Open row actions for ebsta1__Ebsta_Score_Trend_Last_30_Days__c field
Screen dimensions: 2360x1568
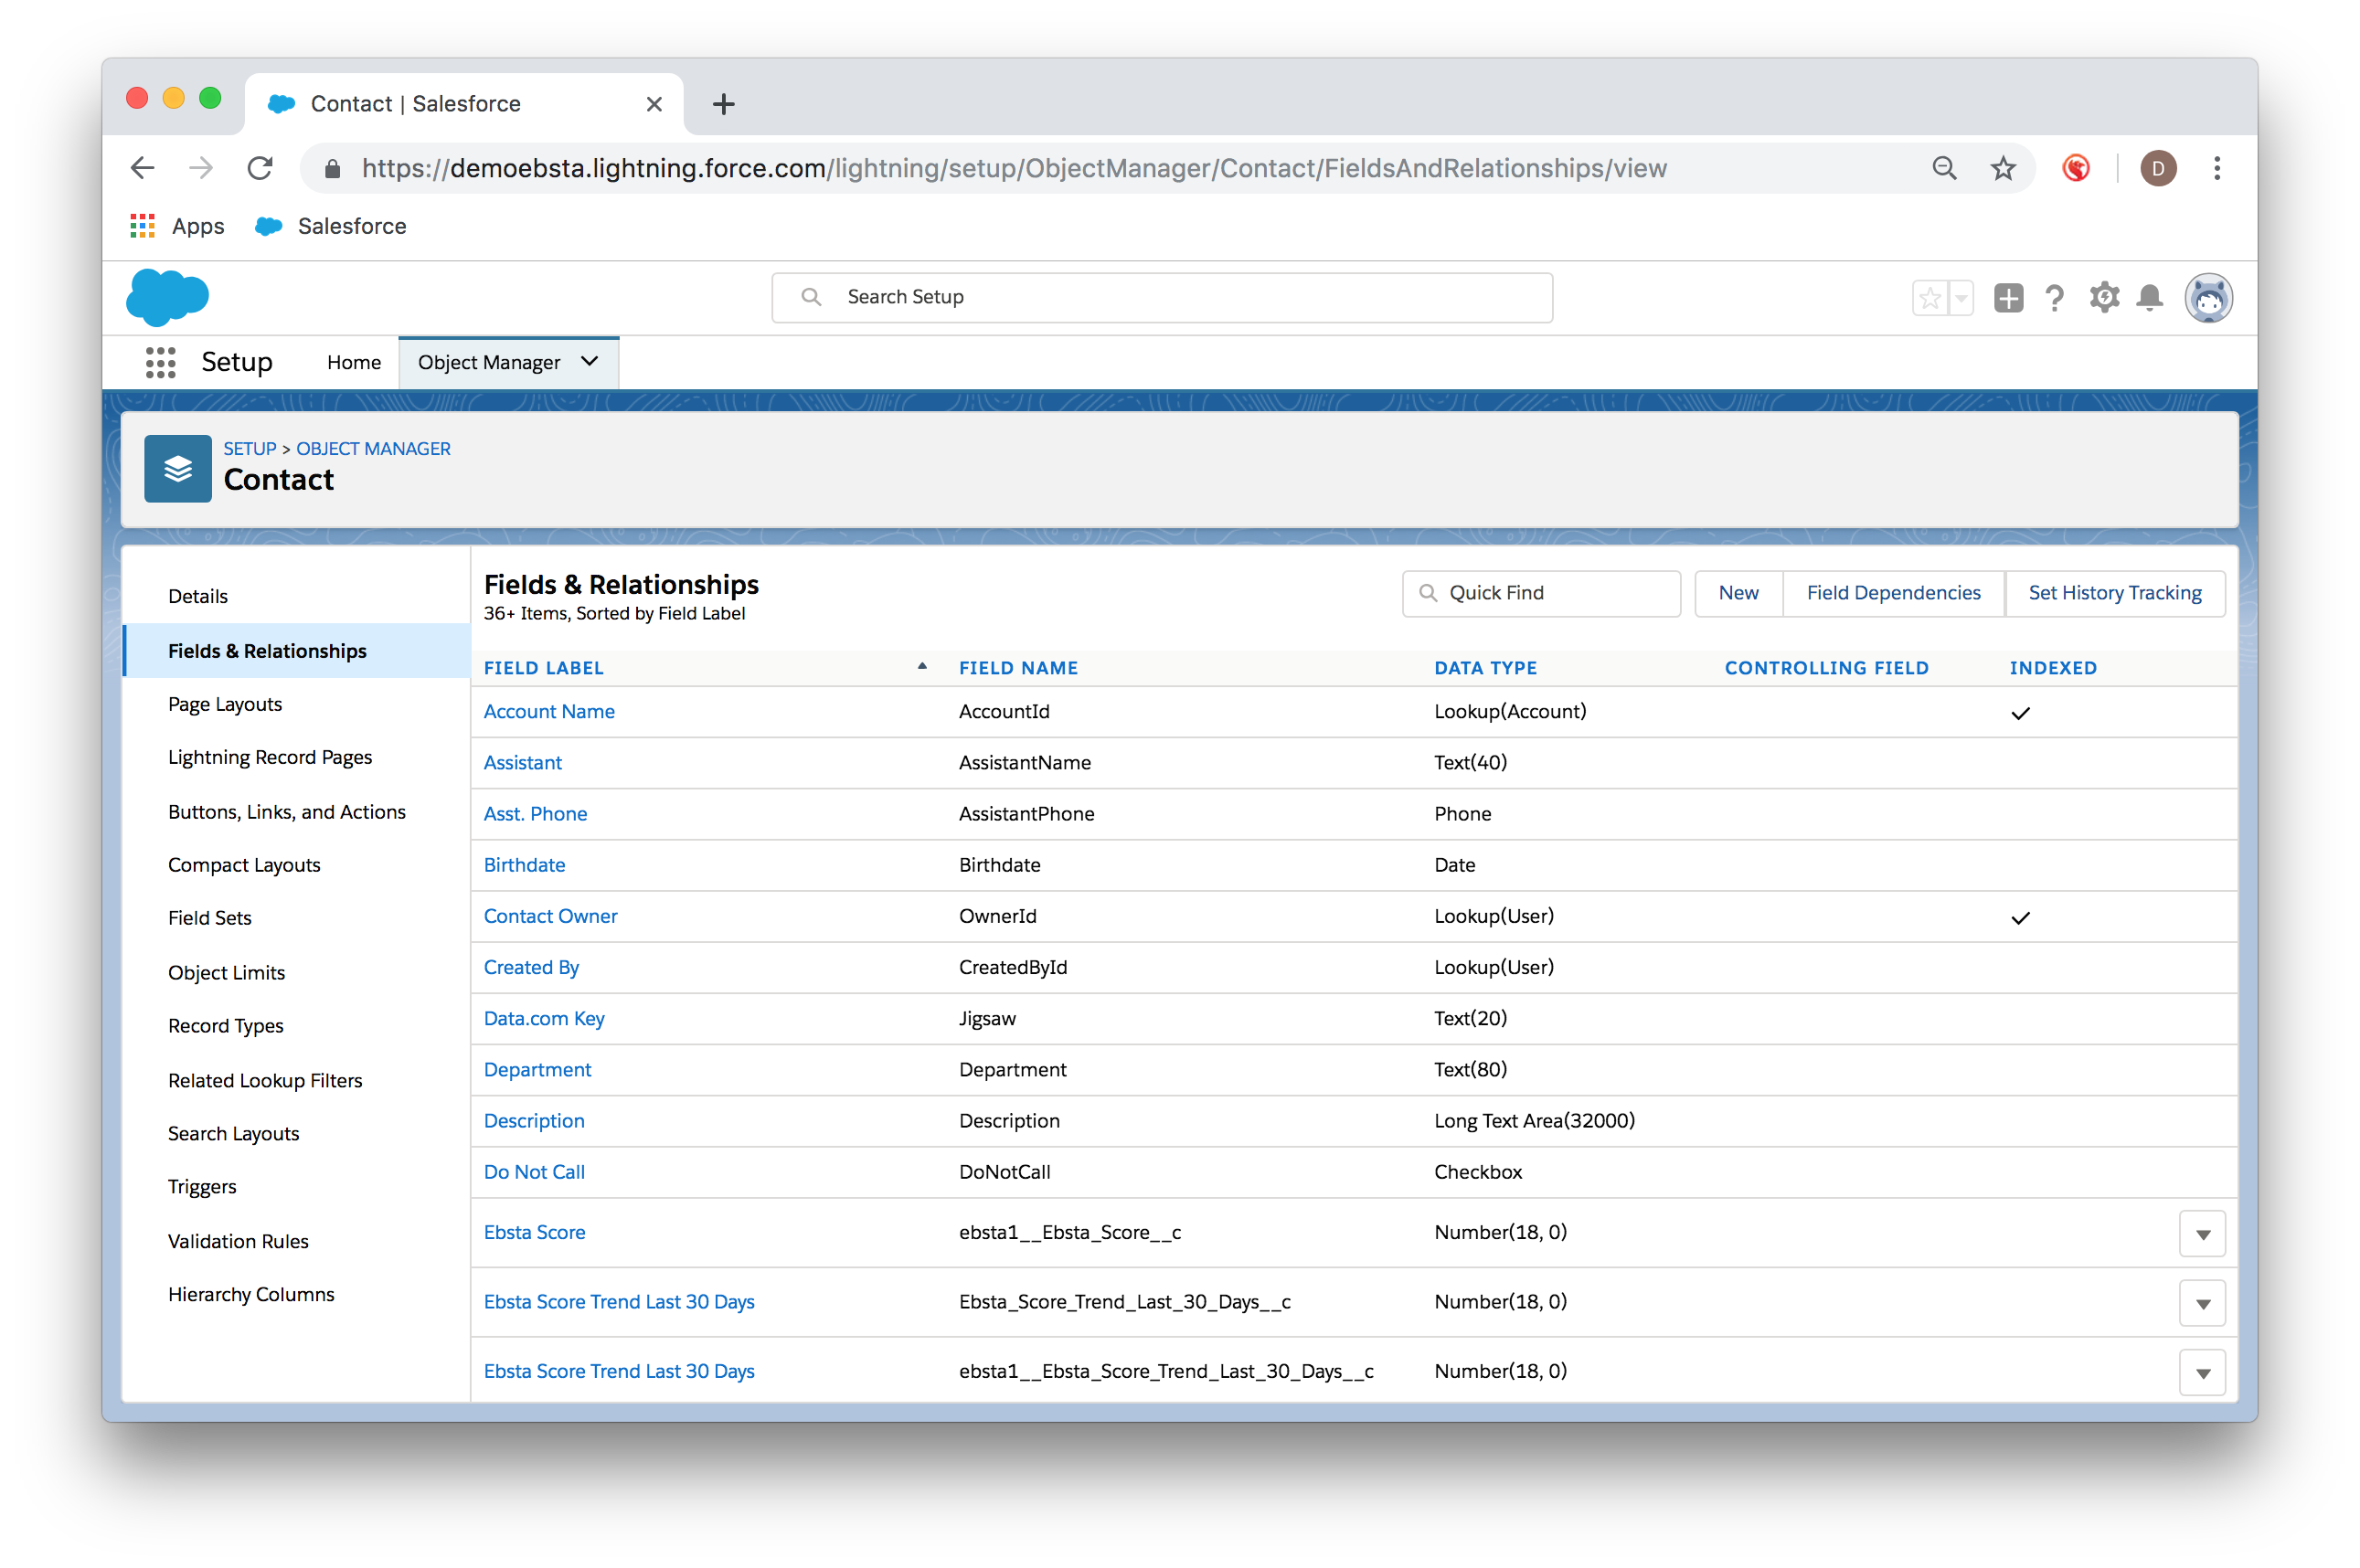(2202, 1373)
